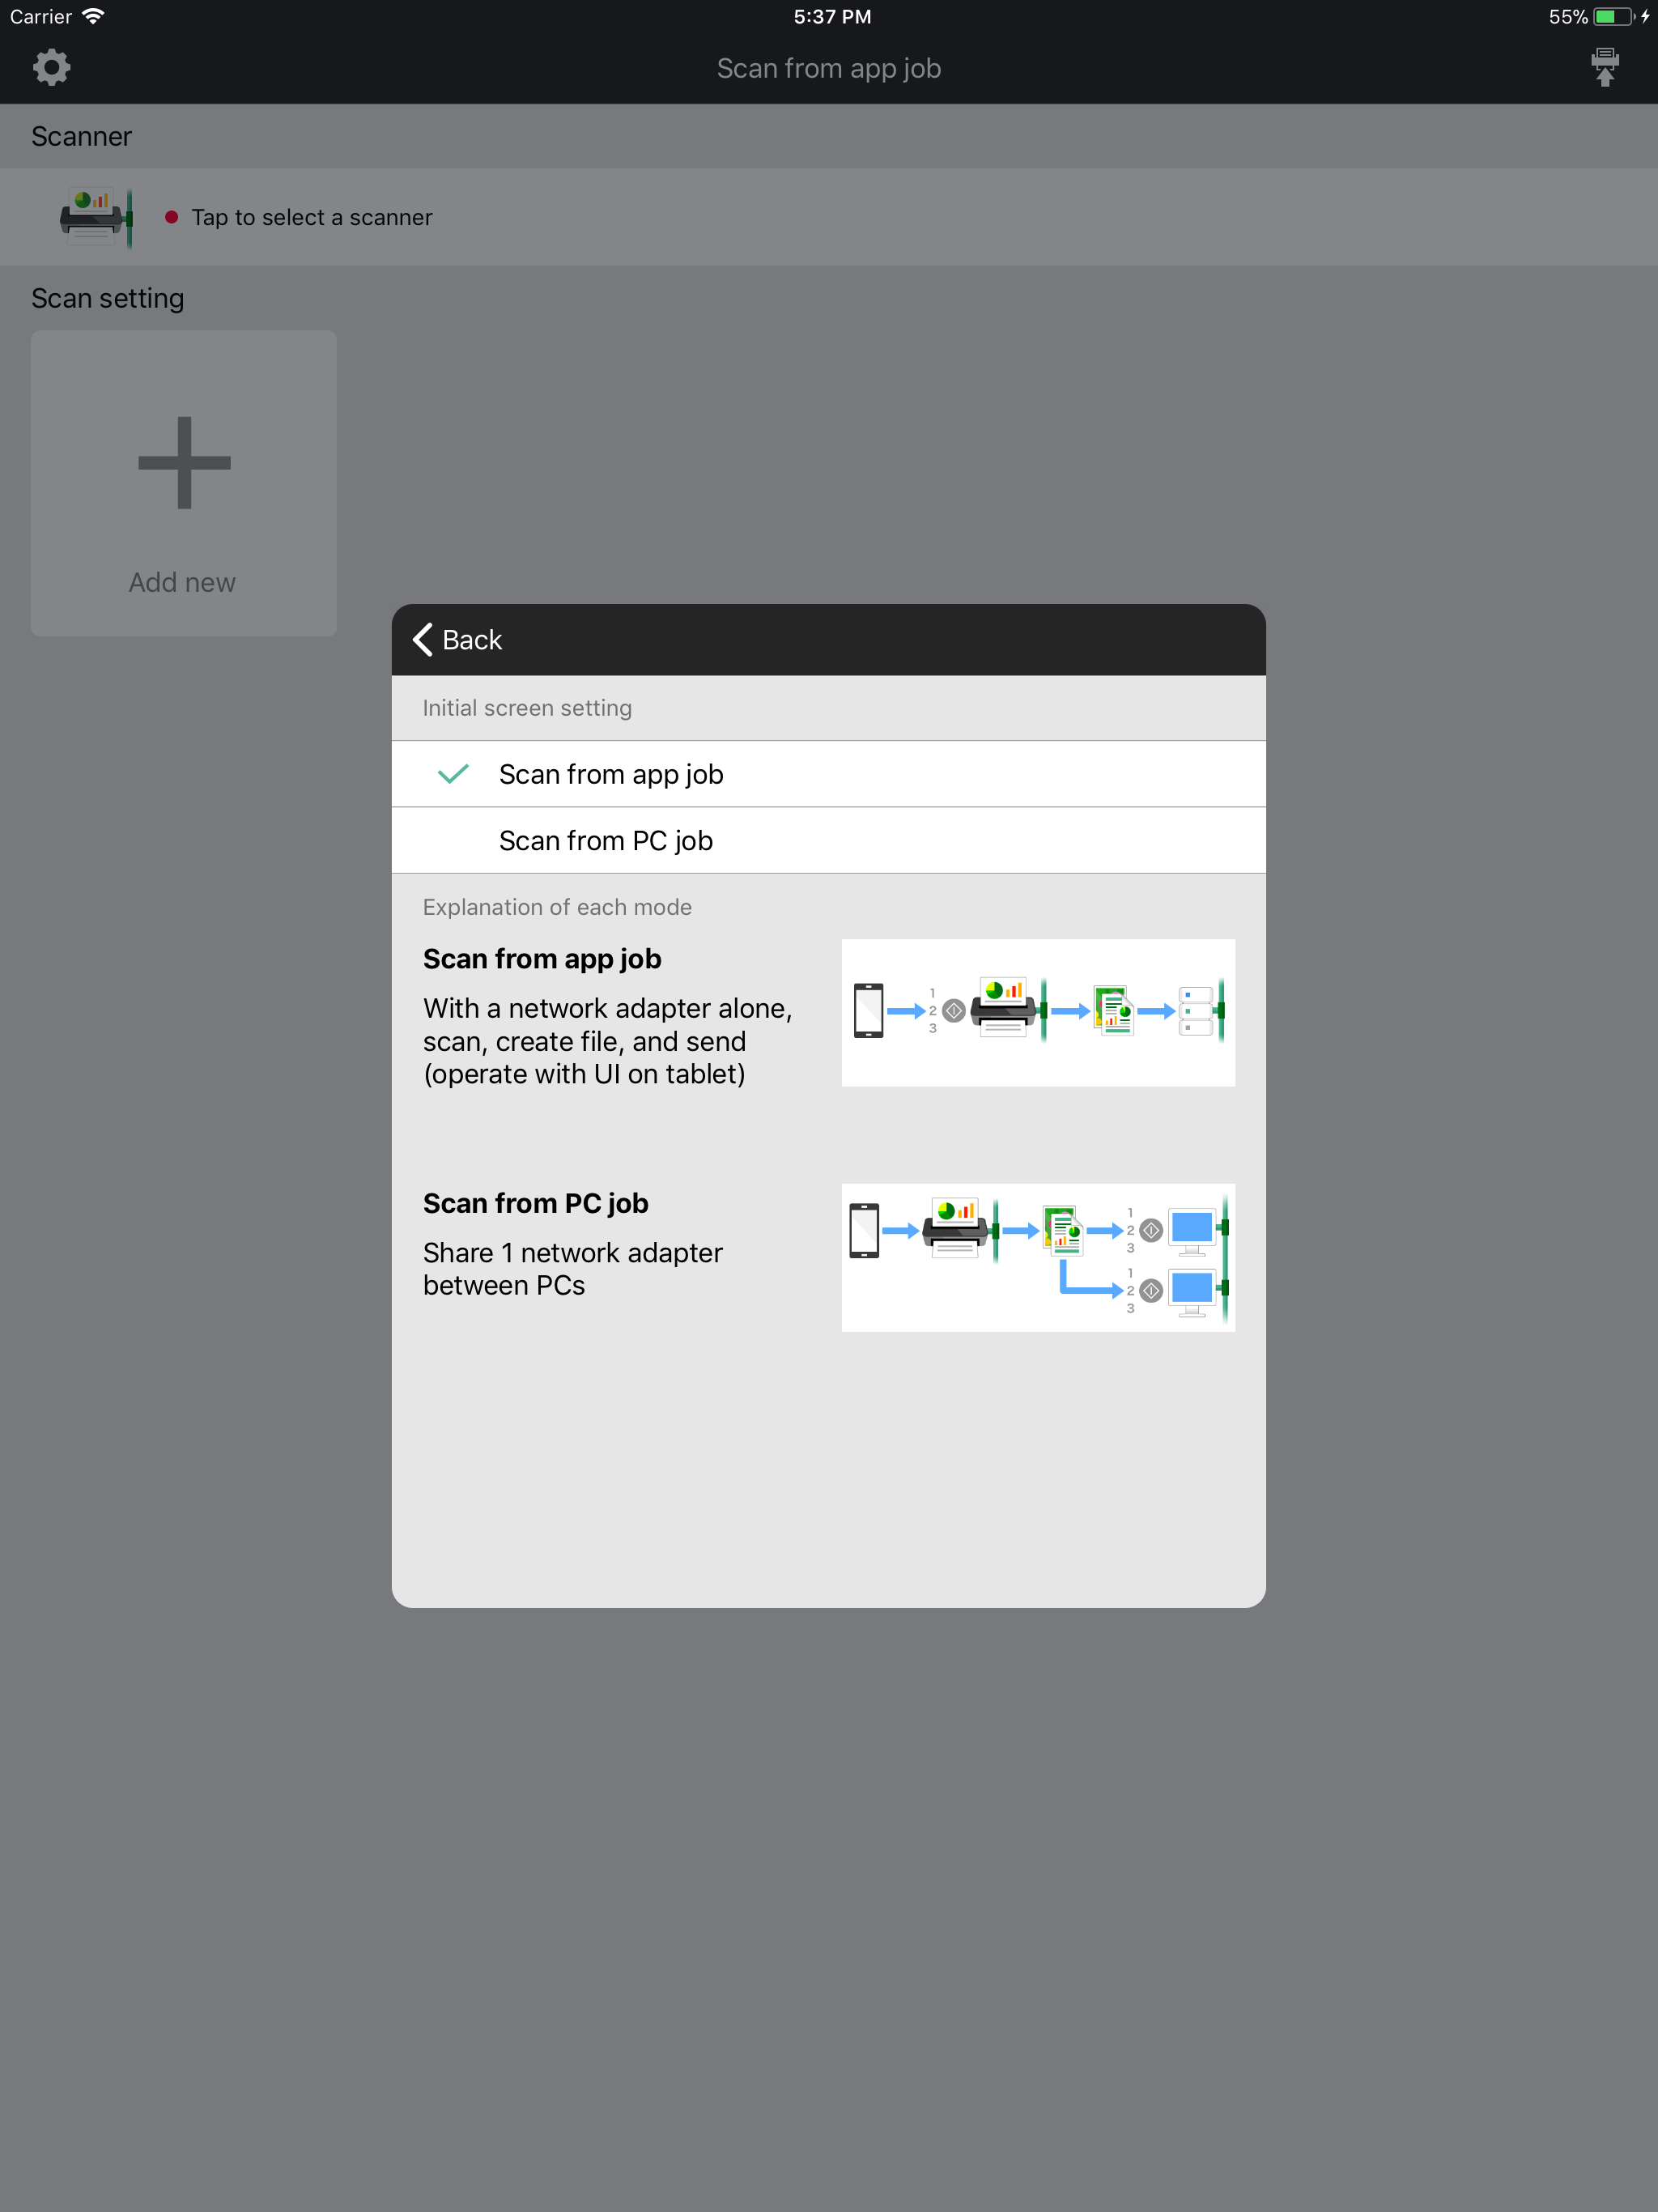Image resolution: width=1658 pixels, height=2212 pixels.
Task: Tap the battery indicator in status bar
Action: [1612, 17]
